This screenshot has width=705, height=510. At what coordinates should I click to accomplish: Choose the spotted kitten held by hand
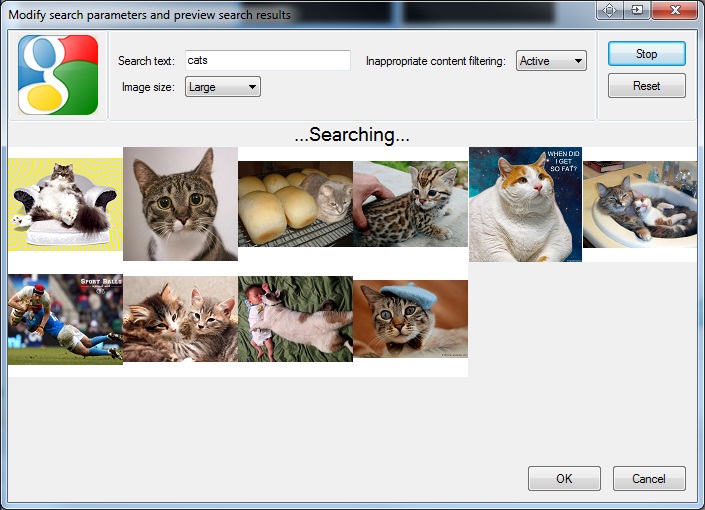coord(410,204)
